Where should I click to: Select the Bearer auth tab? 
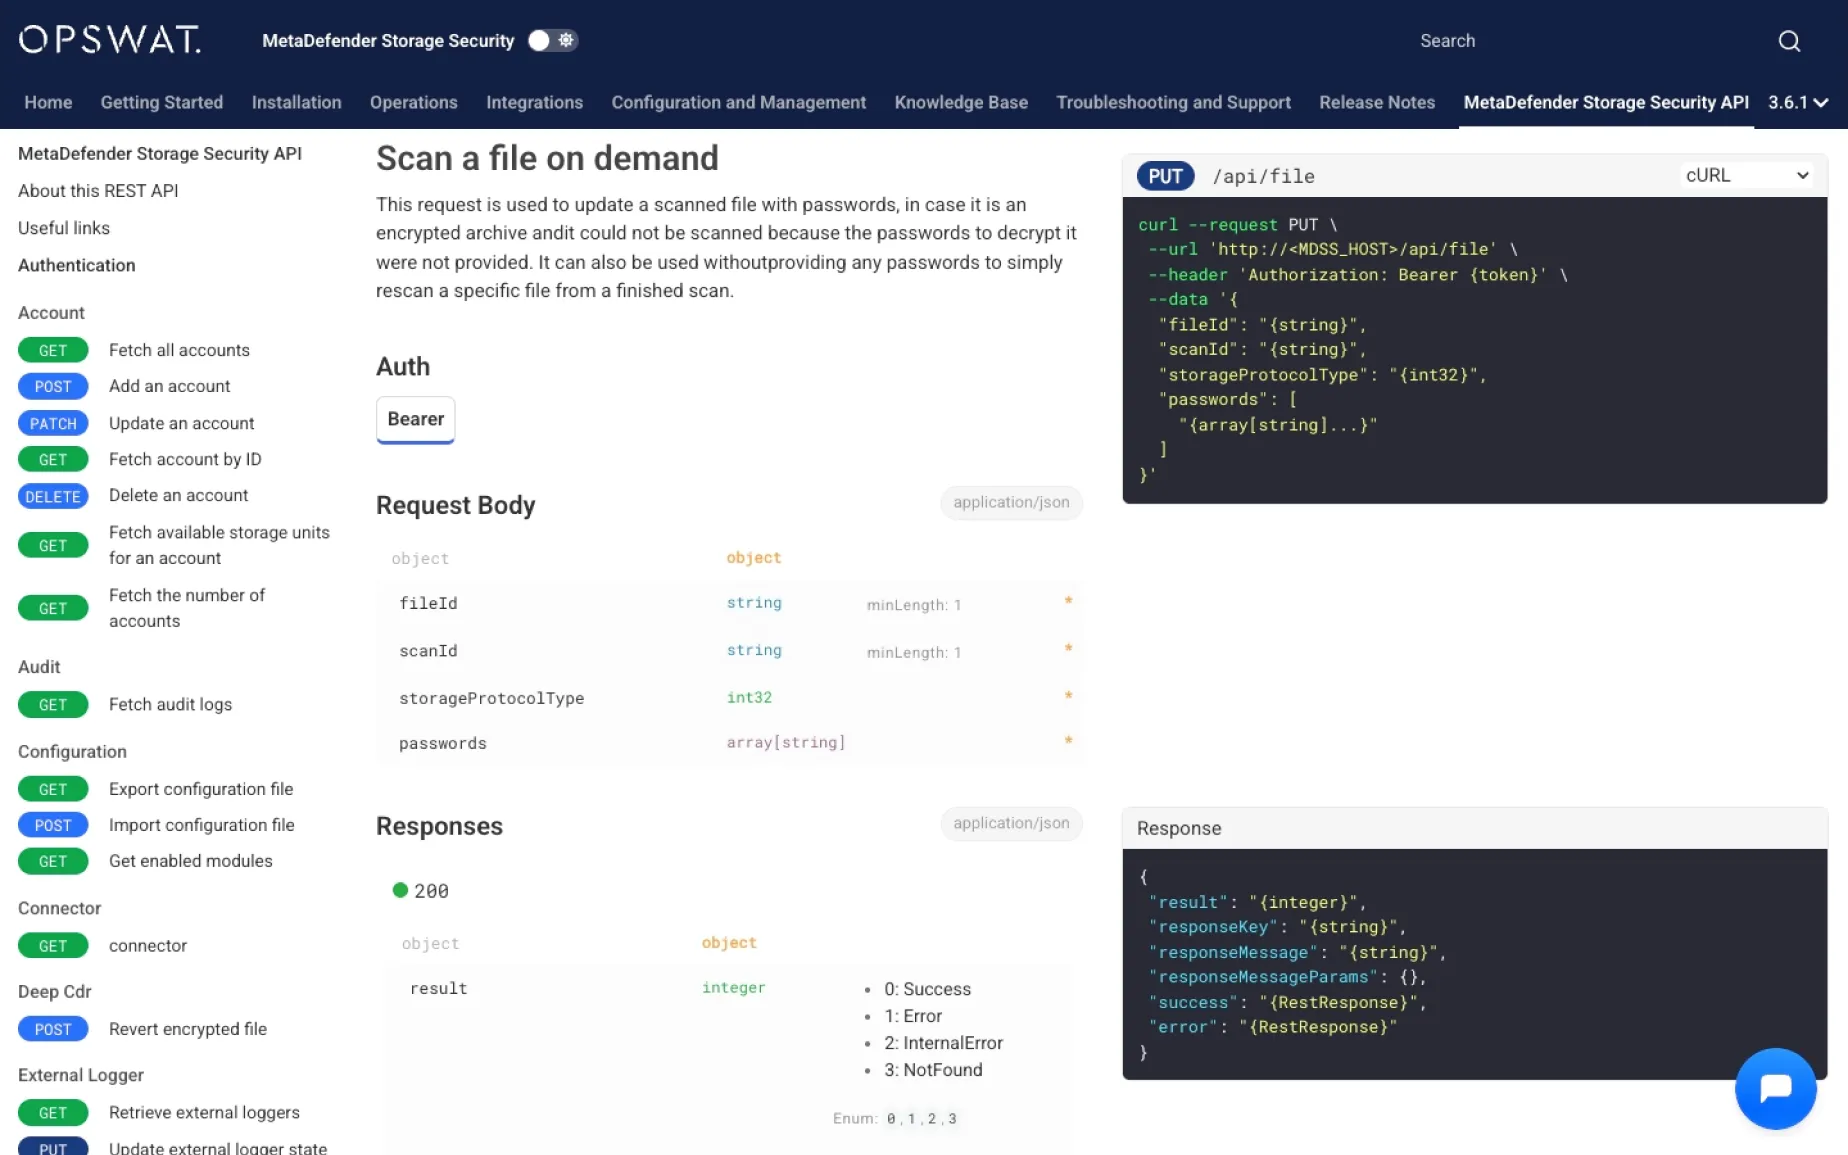415,419
